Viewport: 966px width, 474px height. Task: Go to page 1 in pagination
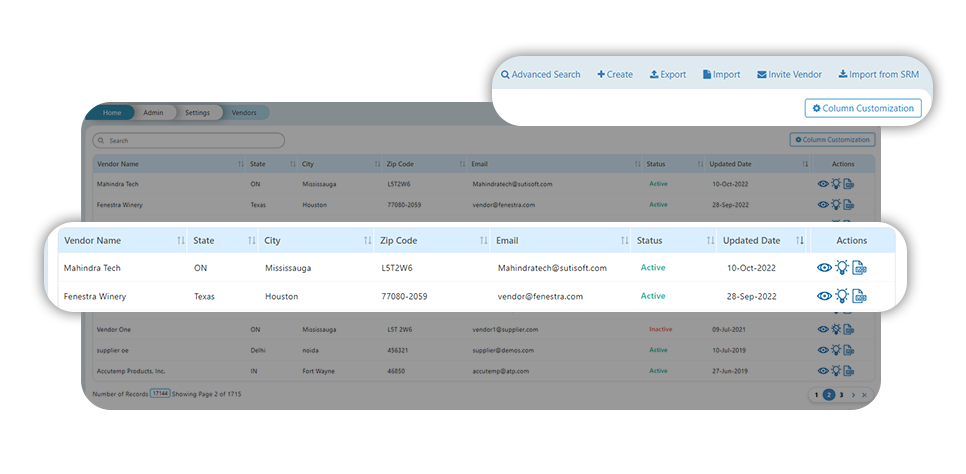coord(816,395)
